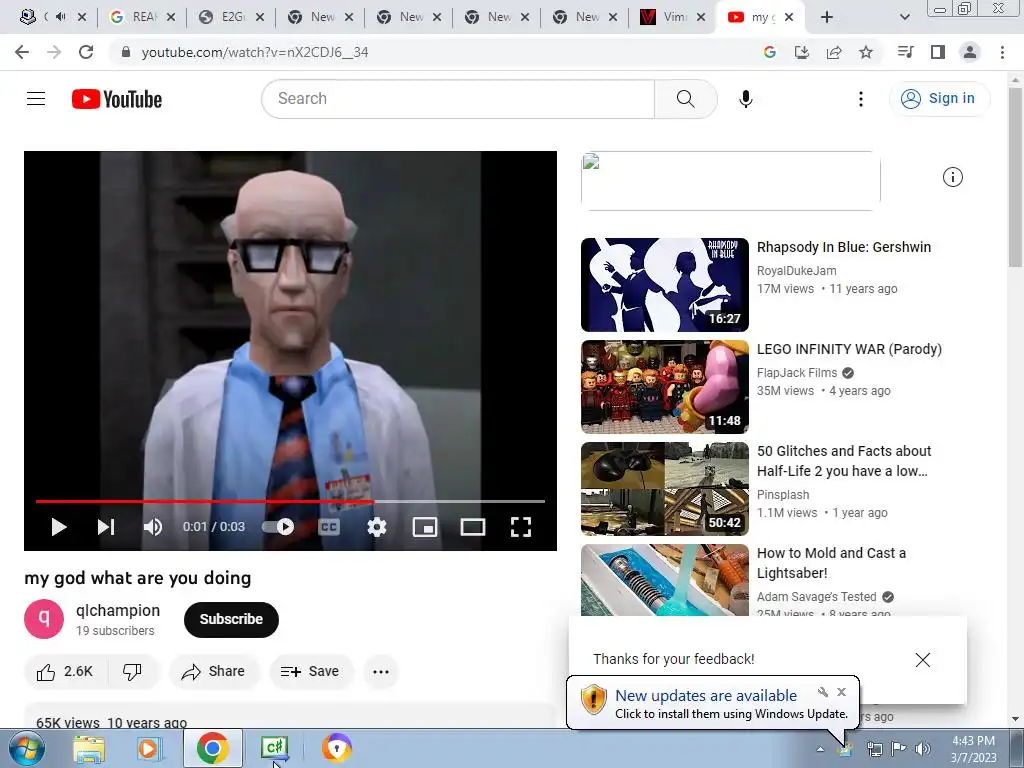Viewport: 1024px width, 768px height.
Task: Reload the page
Action: tap(86, 52)
